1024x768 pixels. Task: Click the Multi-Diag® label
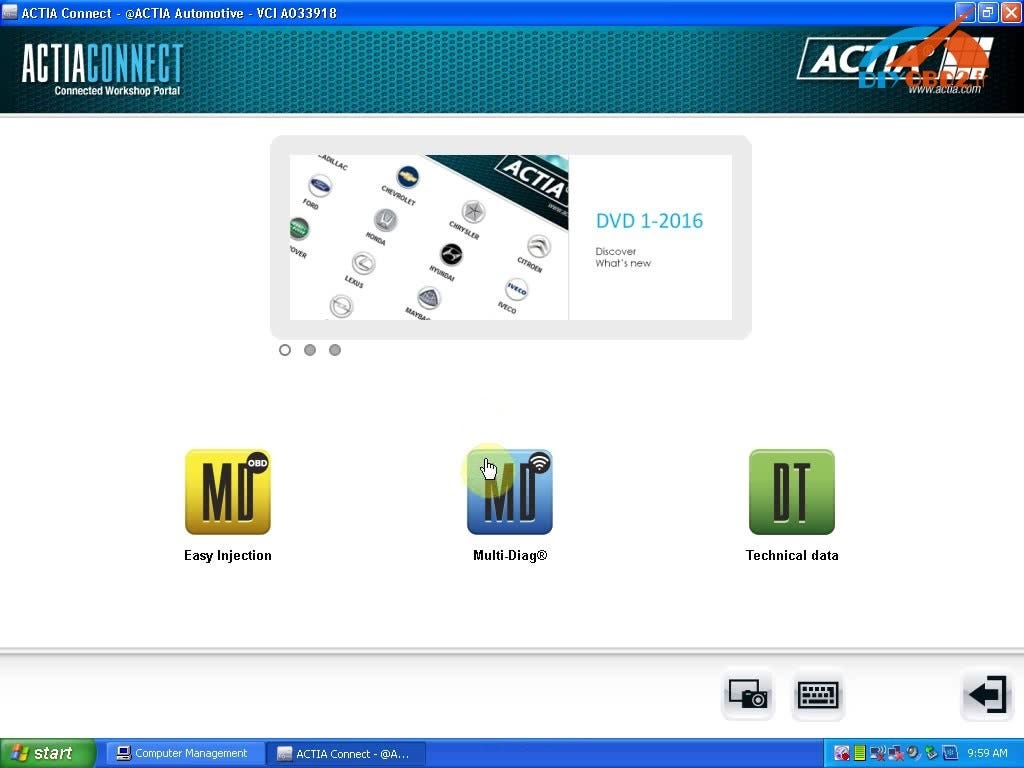tap(510, 556)
